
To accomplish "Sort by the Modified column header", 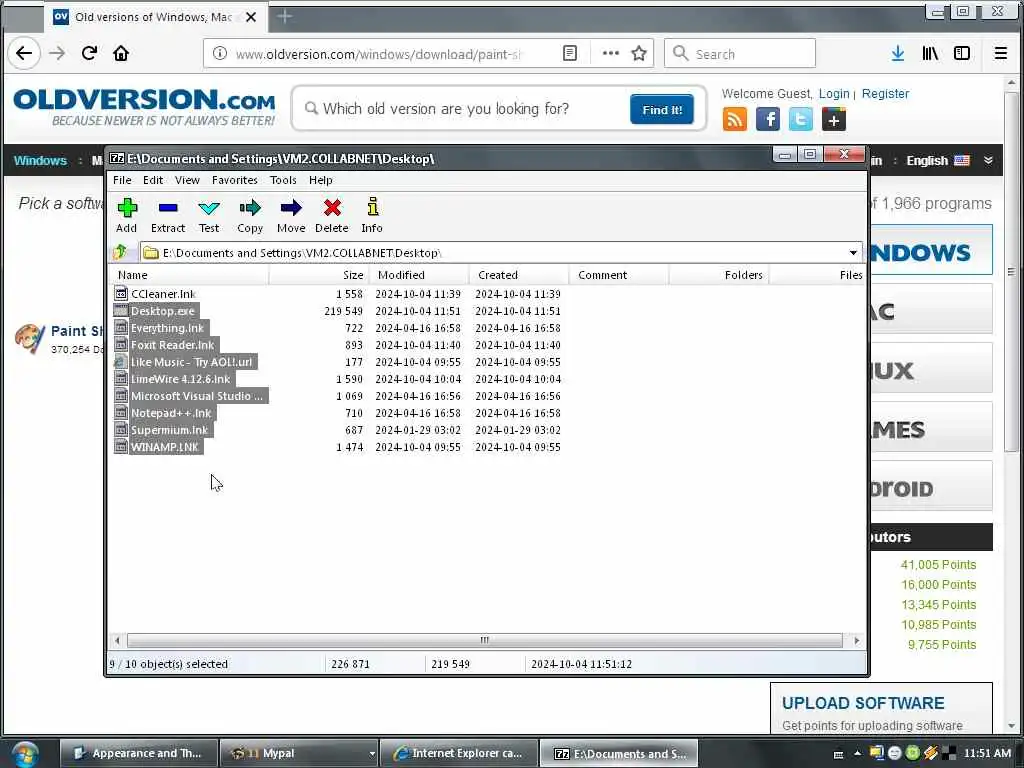I will click(x=419, y=275).
